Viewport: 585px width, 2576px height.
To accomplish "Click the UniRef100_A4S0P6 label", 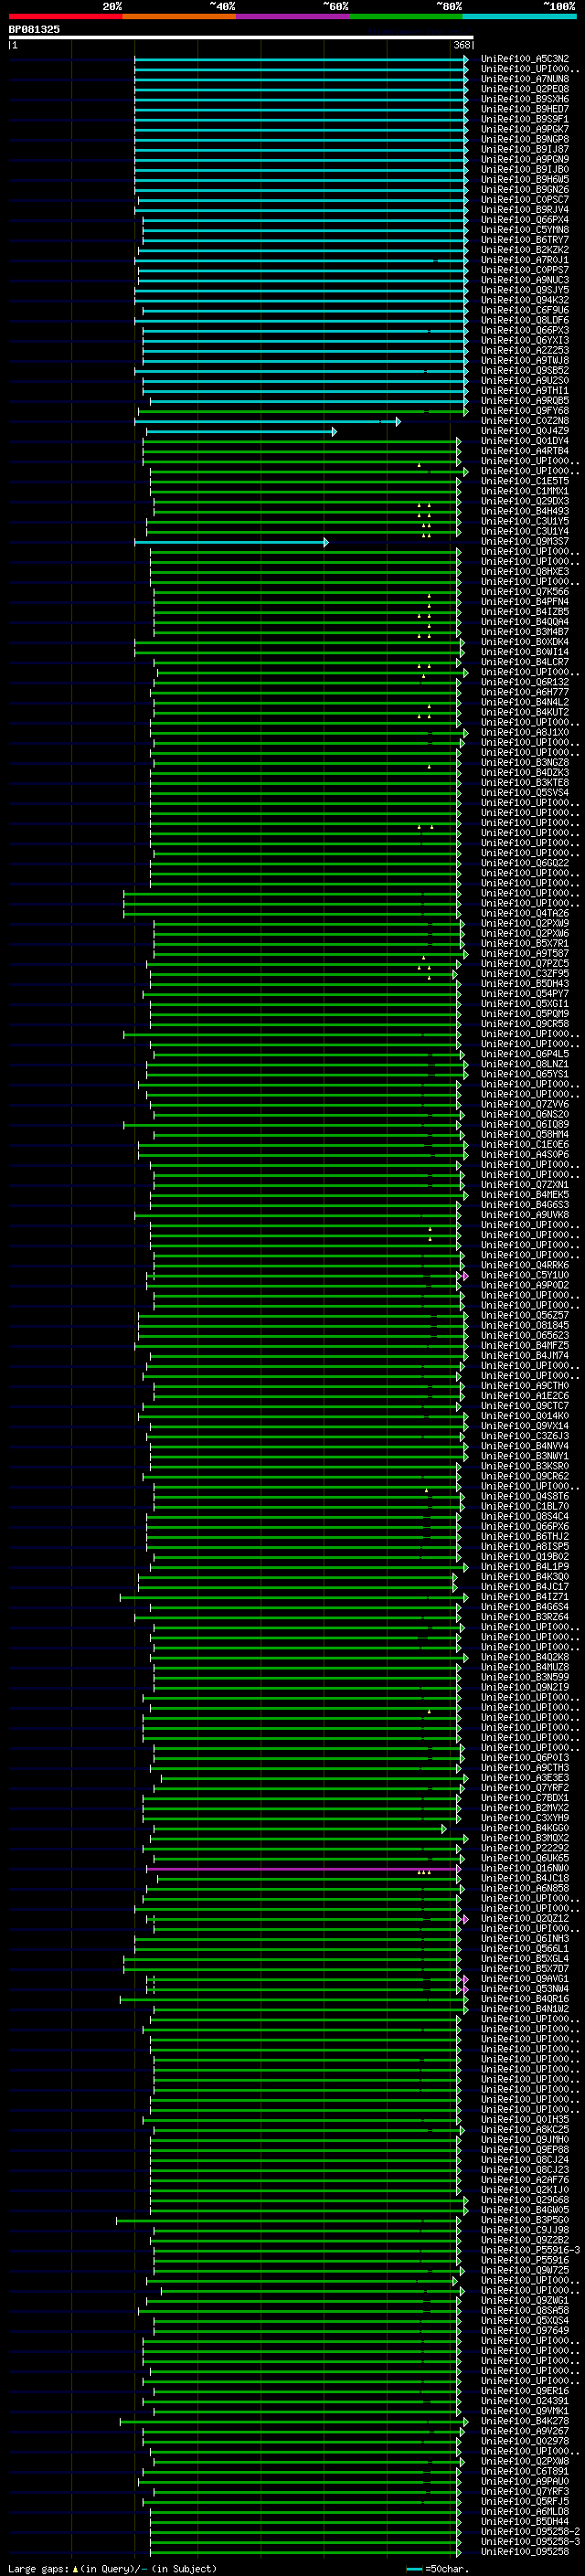I will 525,1154.
